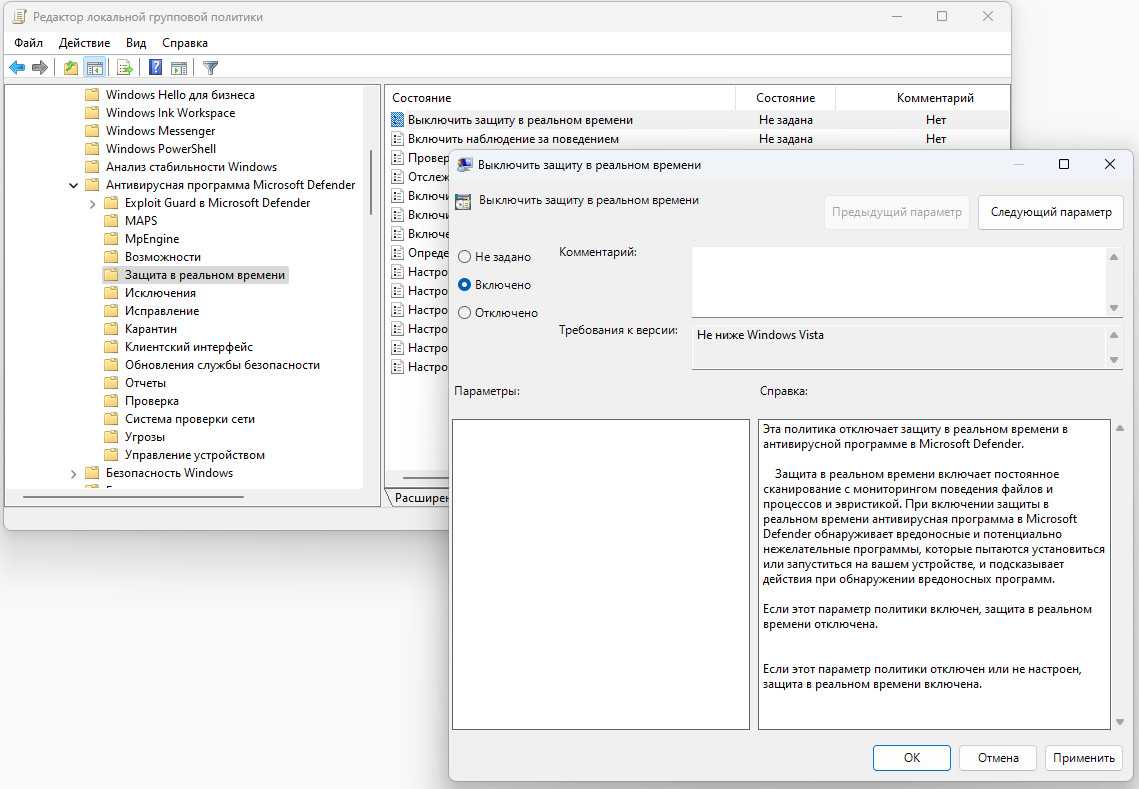Click inside the Комментарий text field

click(899, 282)
